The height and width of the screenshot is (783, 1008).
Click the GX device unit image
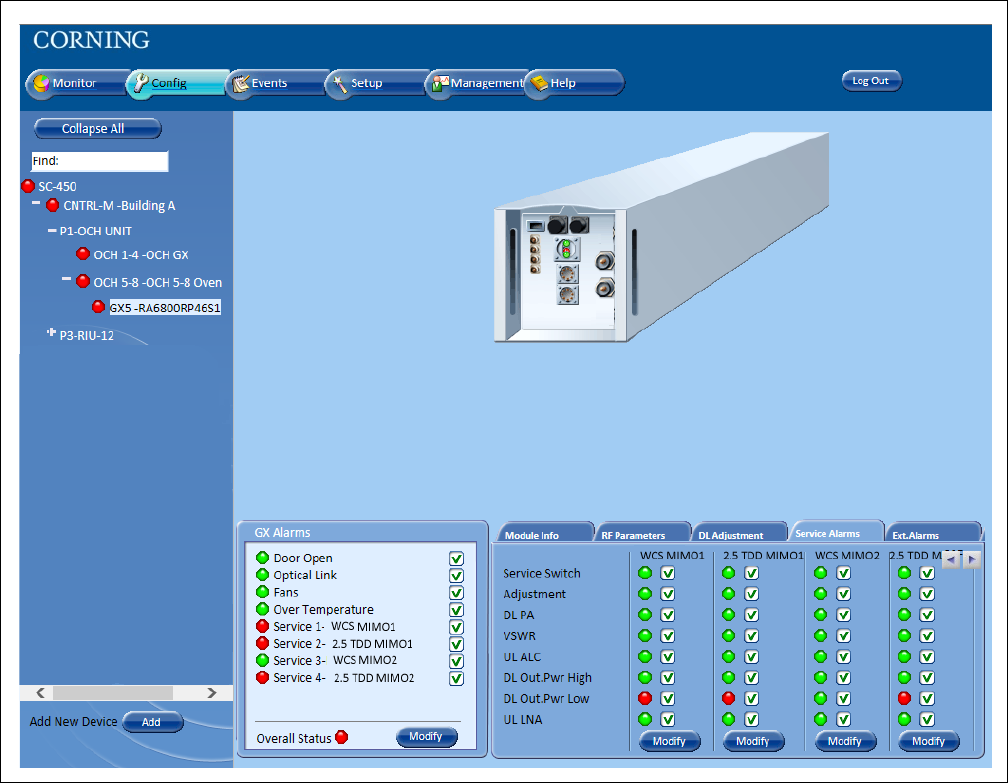pyautogui.click(x=661, y=237)
